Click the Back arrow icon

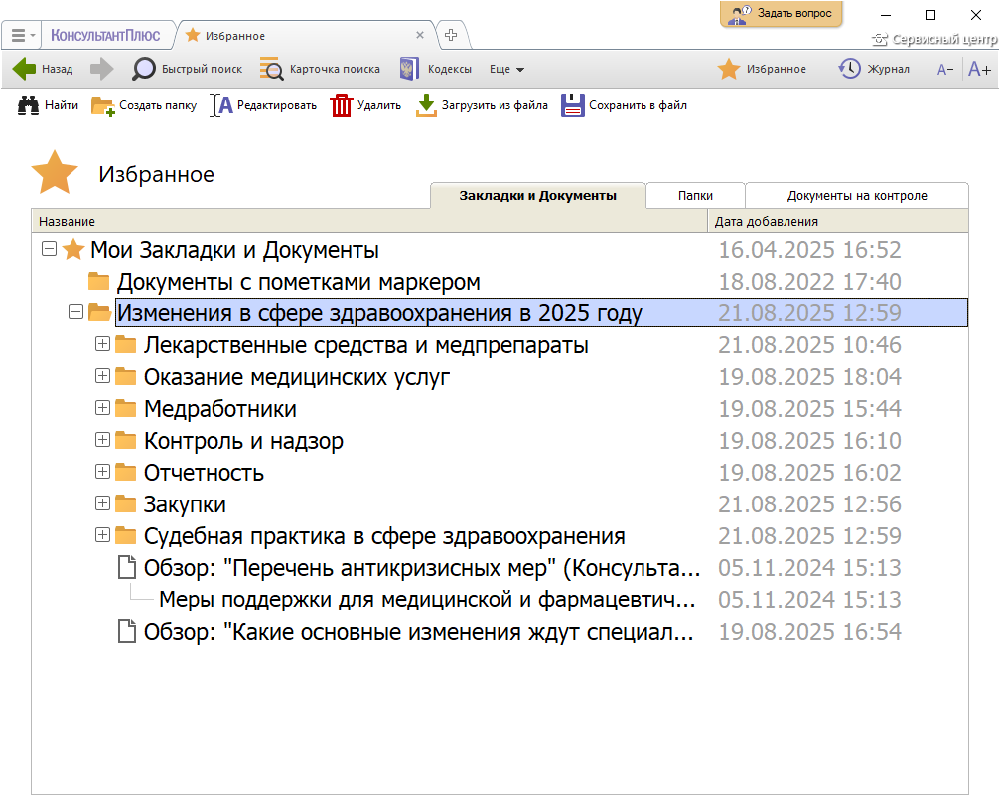[x=25, y=69]
